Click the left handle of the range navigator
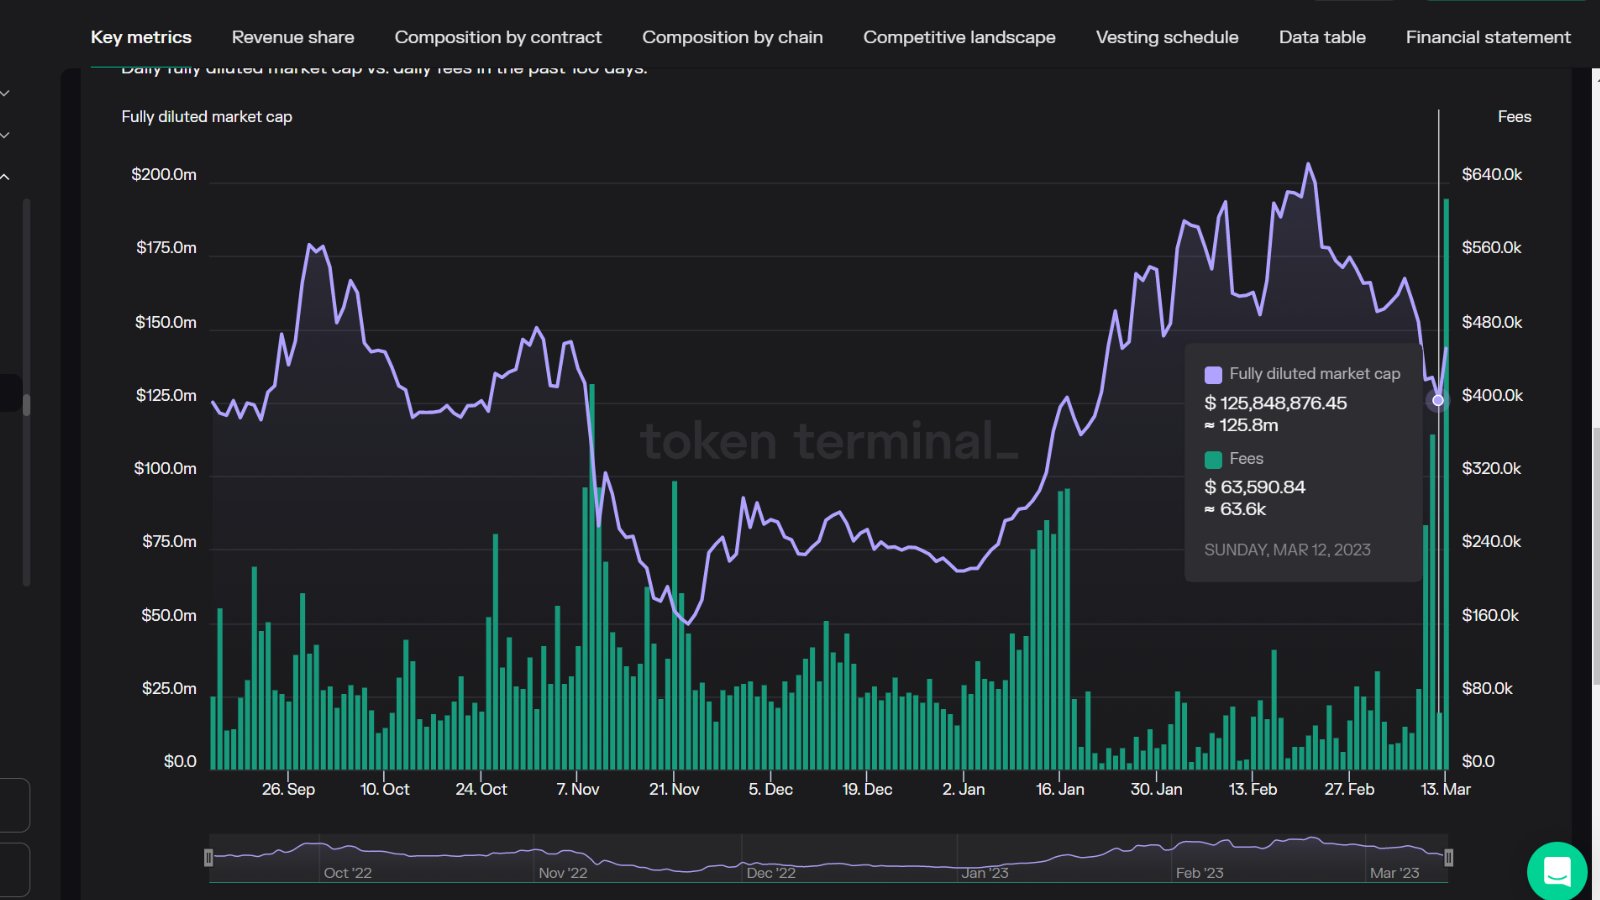This screenshot has height=900, width=1600. pos(208,858)
